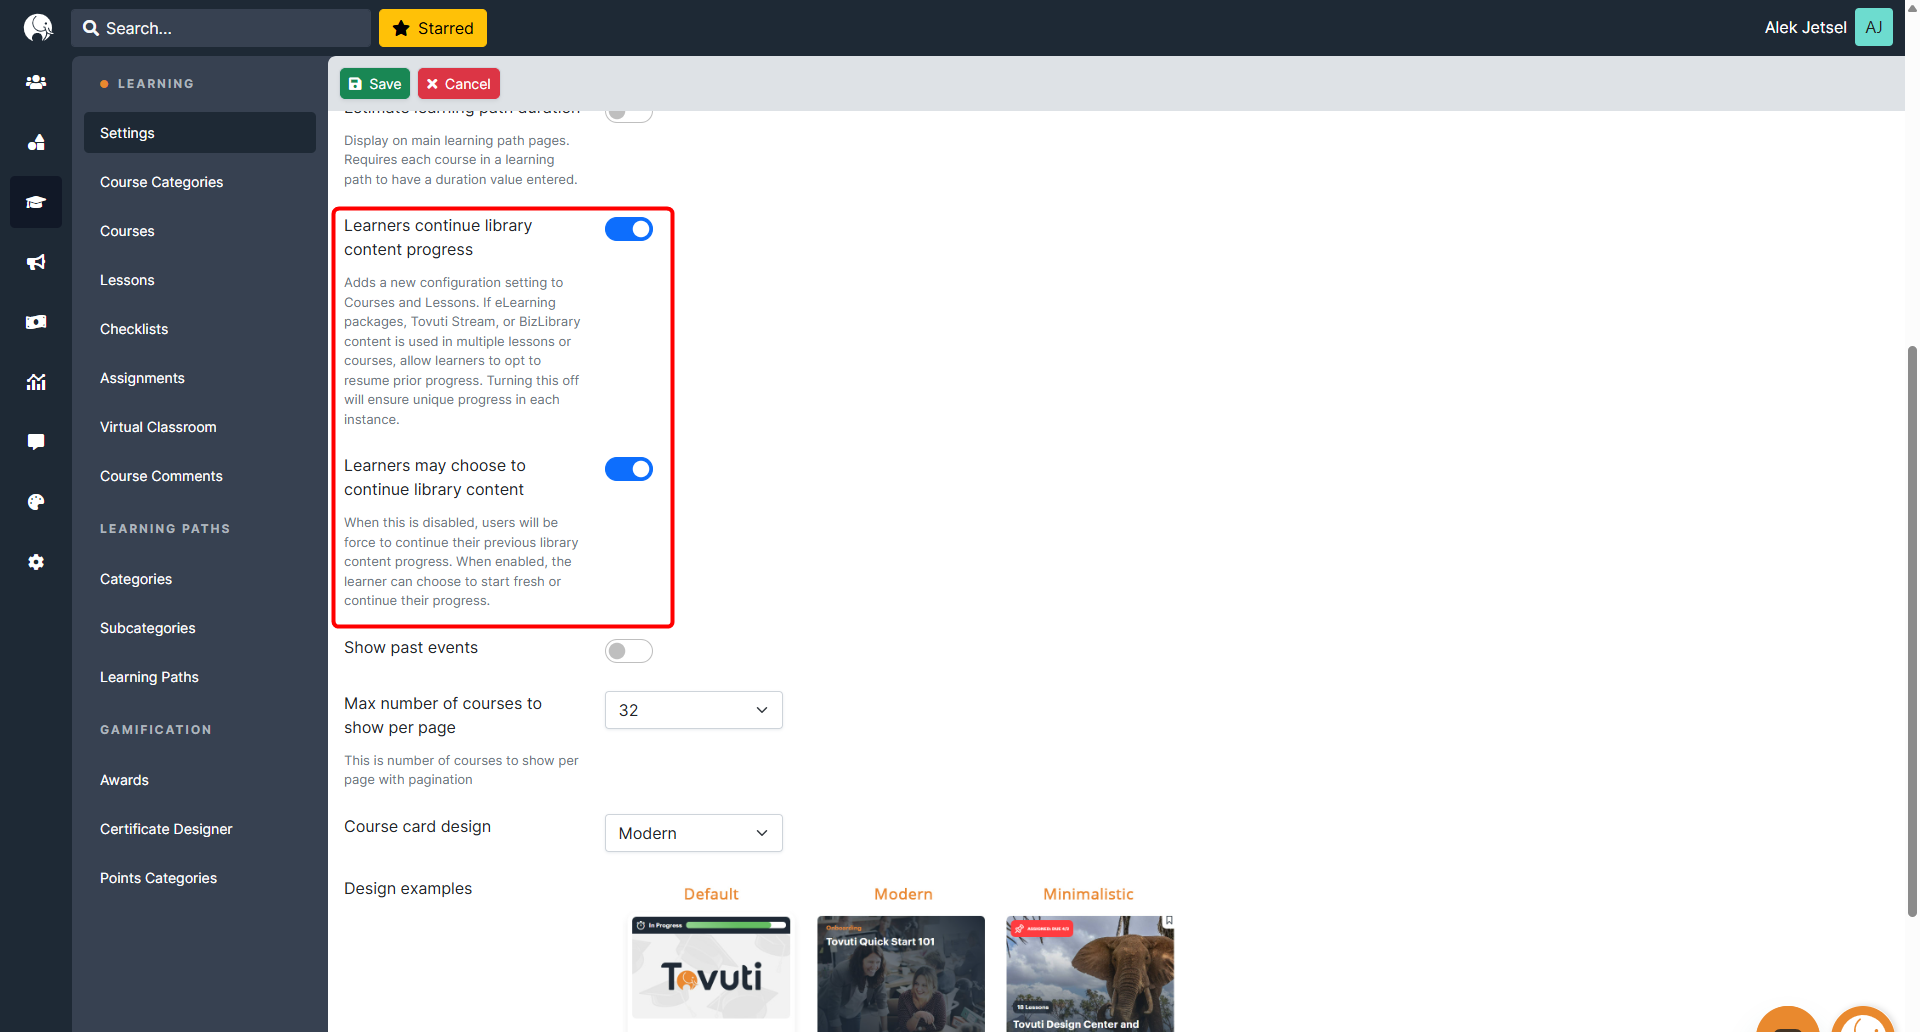
Task: Open the palette design icon
Action: (x=36, y=502)
